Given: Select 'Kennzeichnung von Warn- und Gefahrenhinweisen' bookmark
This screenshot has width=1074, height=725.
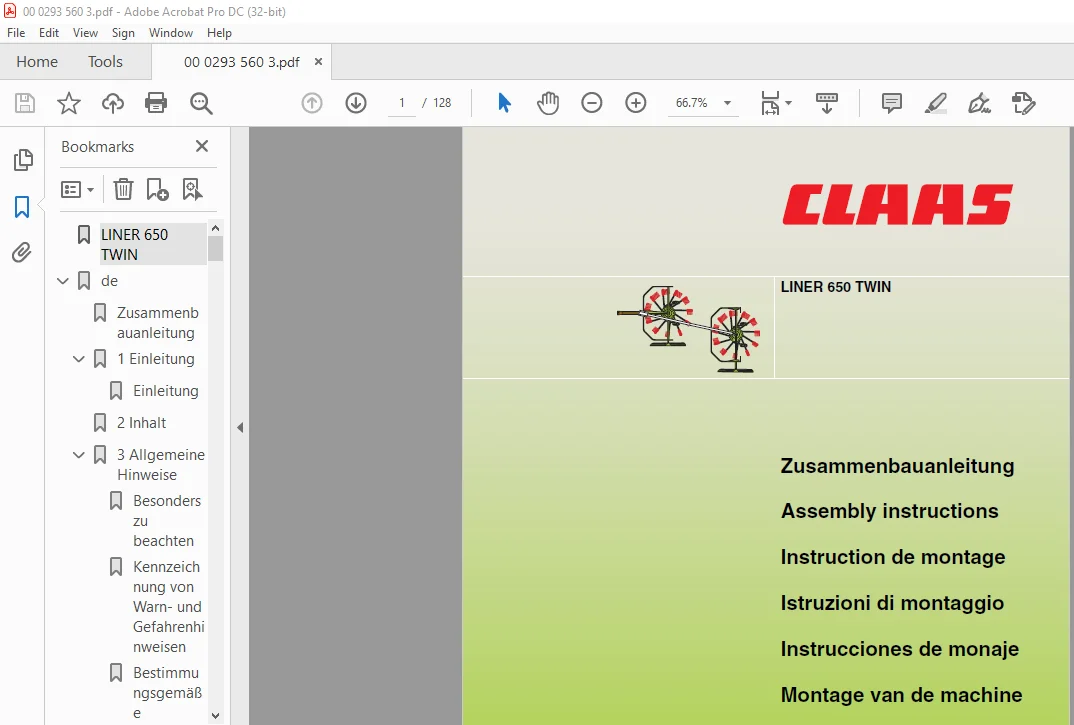Looking at the screenshot, I should [x=168, y=606].
